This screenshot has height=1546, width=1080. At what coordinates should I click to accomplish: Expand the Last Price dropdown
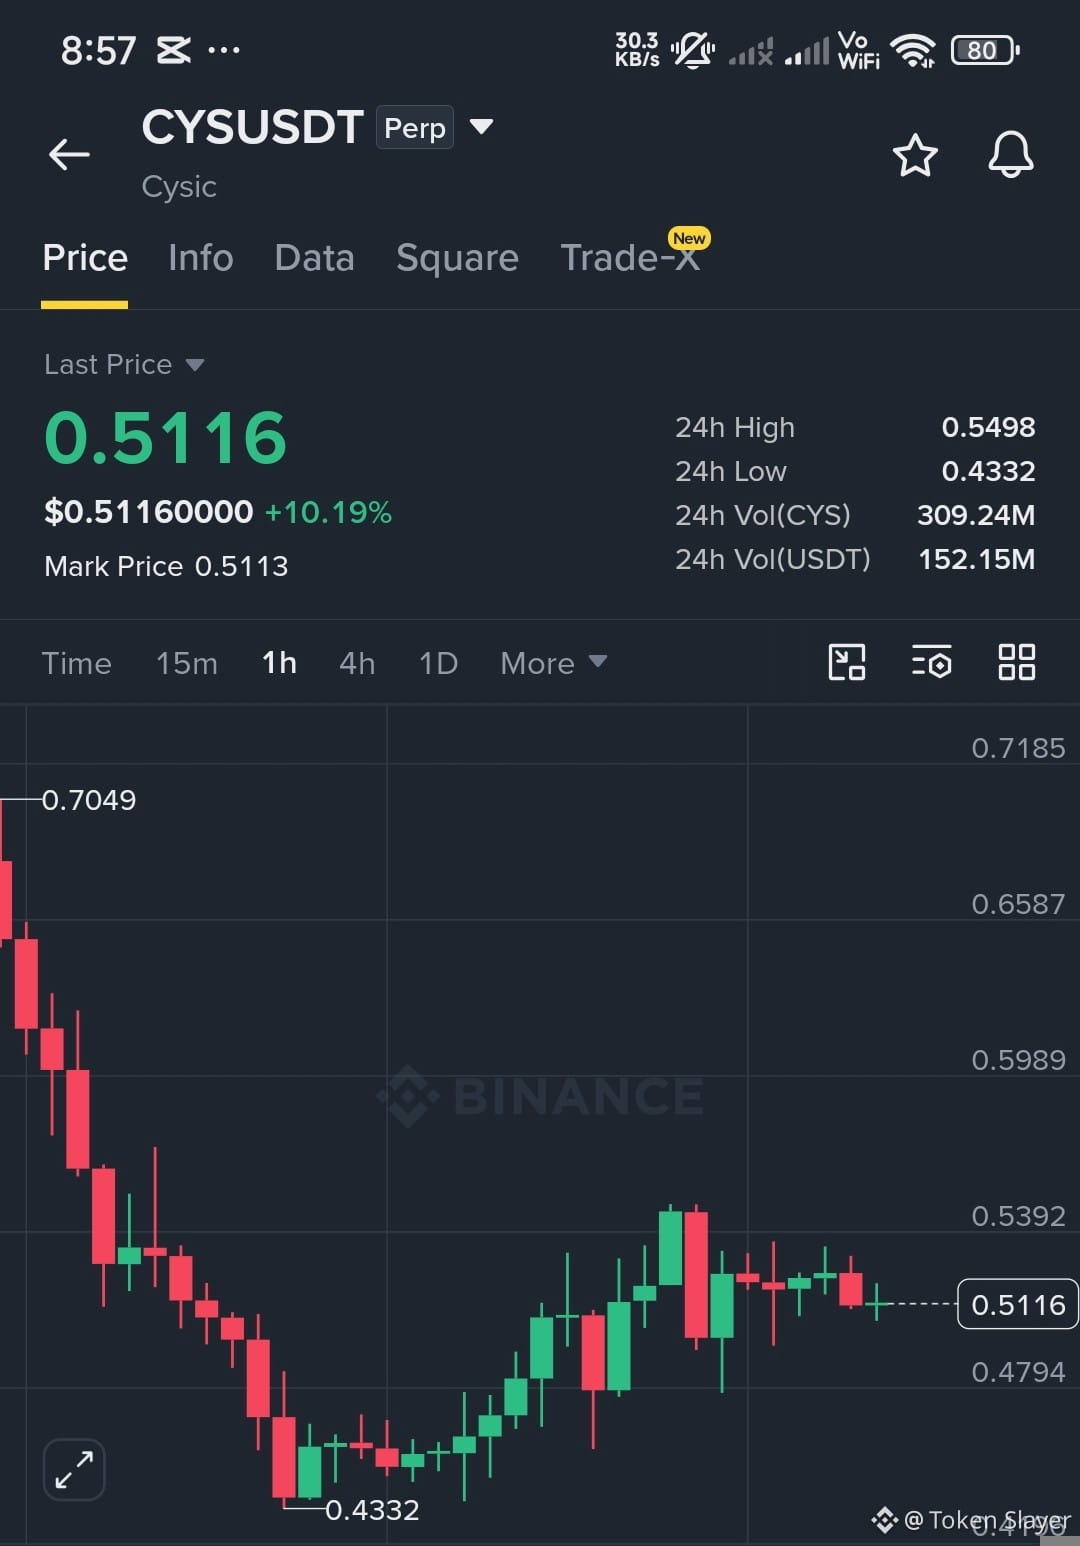[195, 365]
